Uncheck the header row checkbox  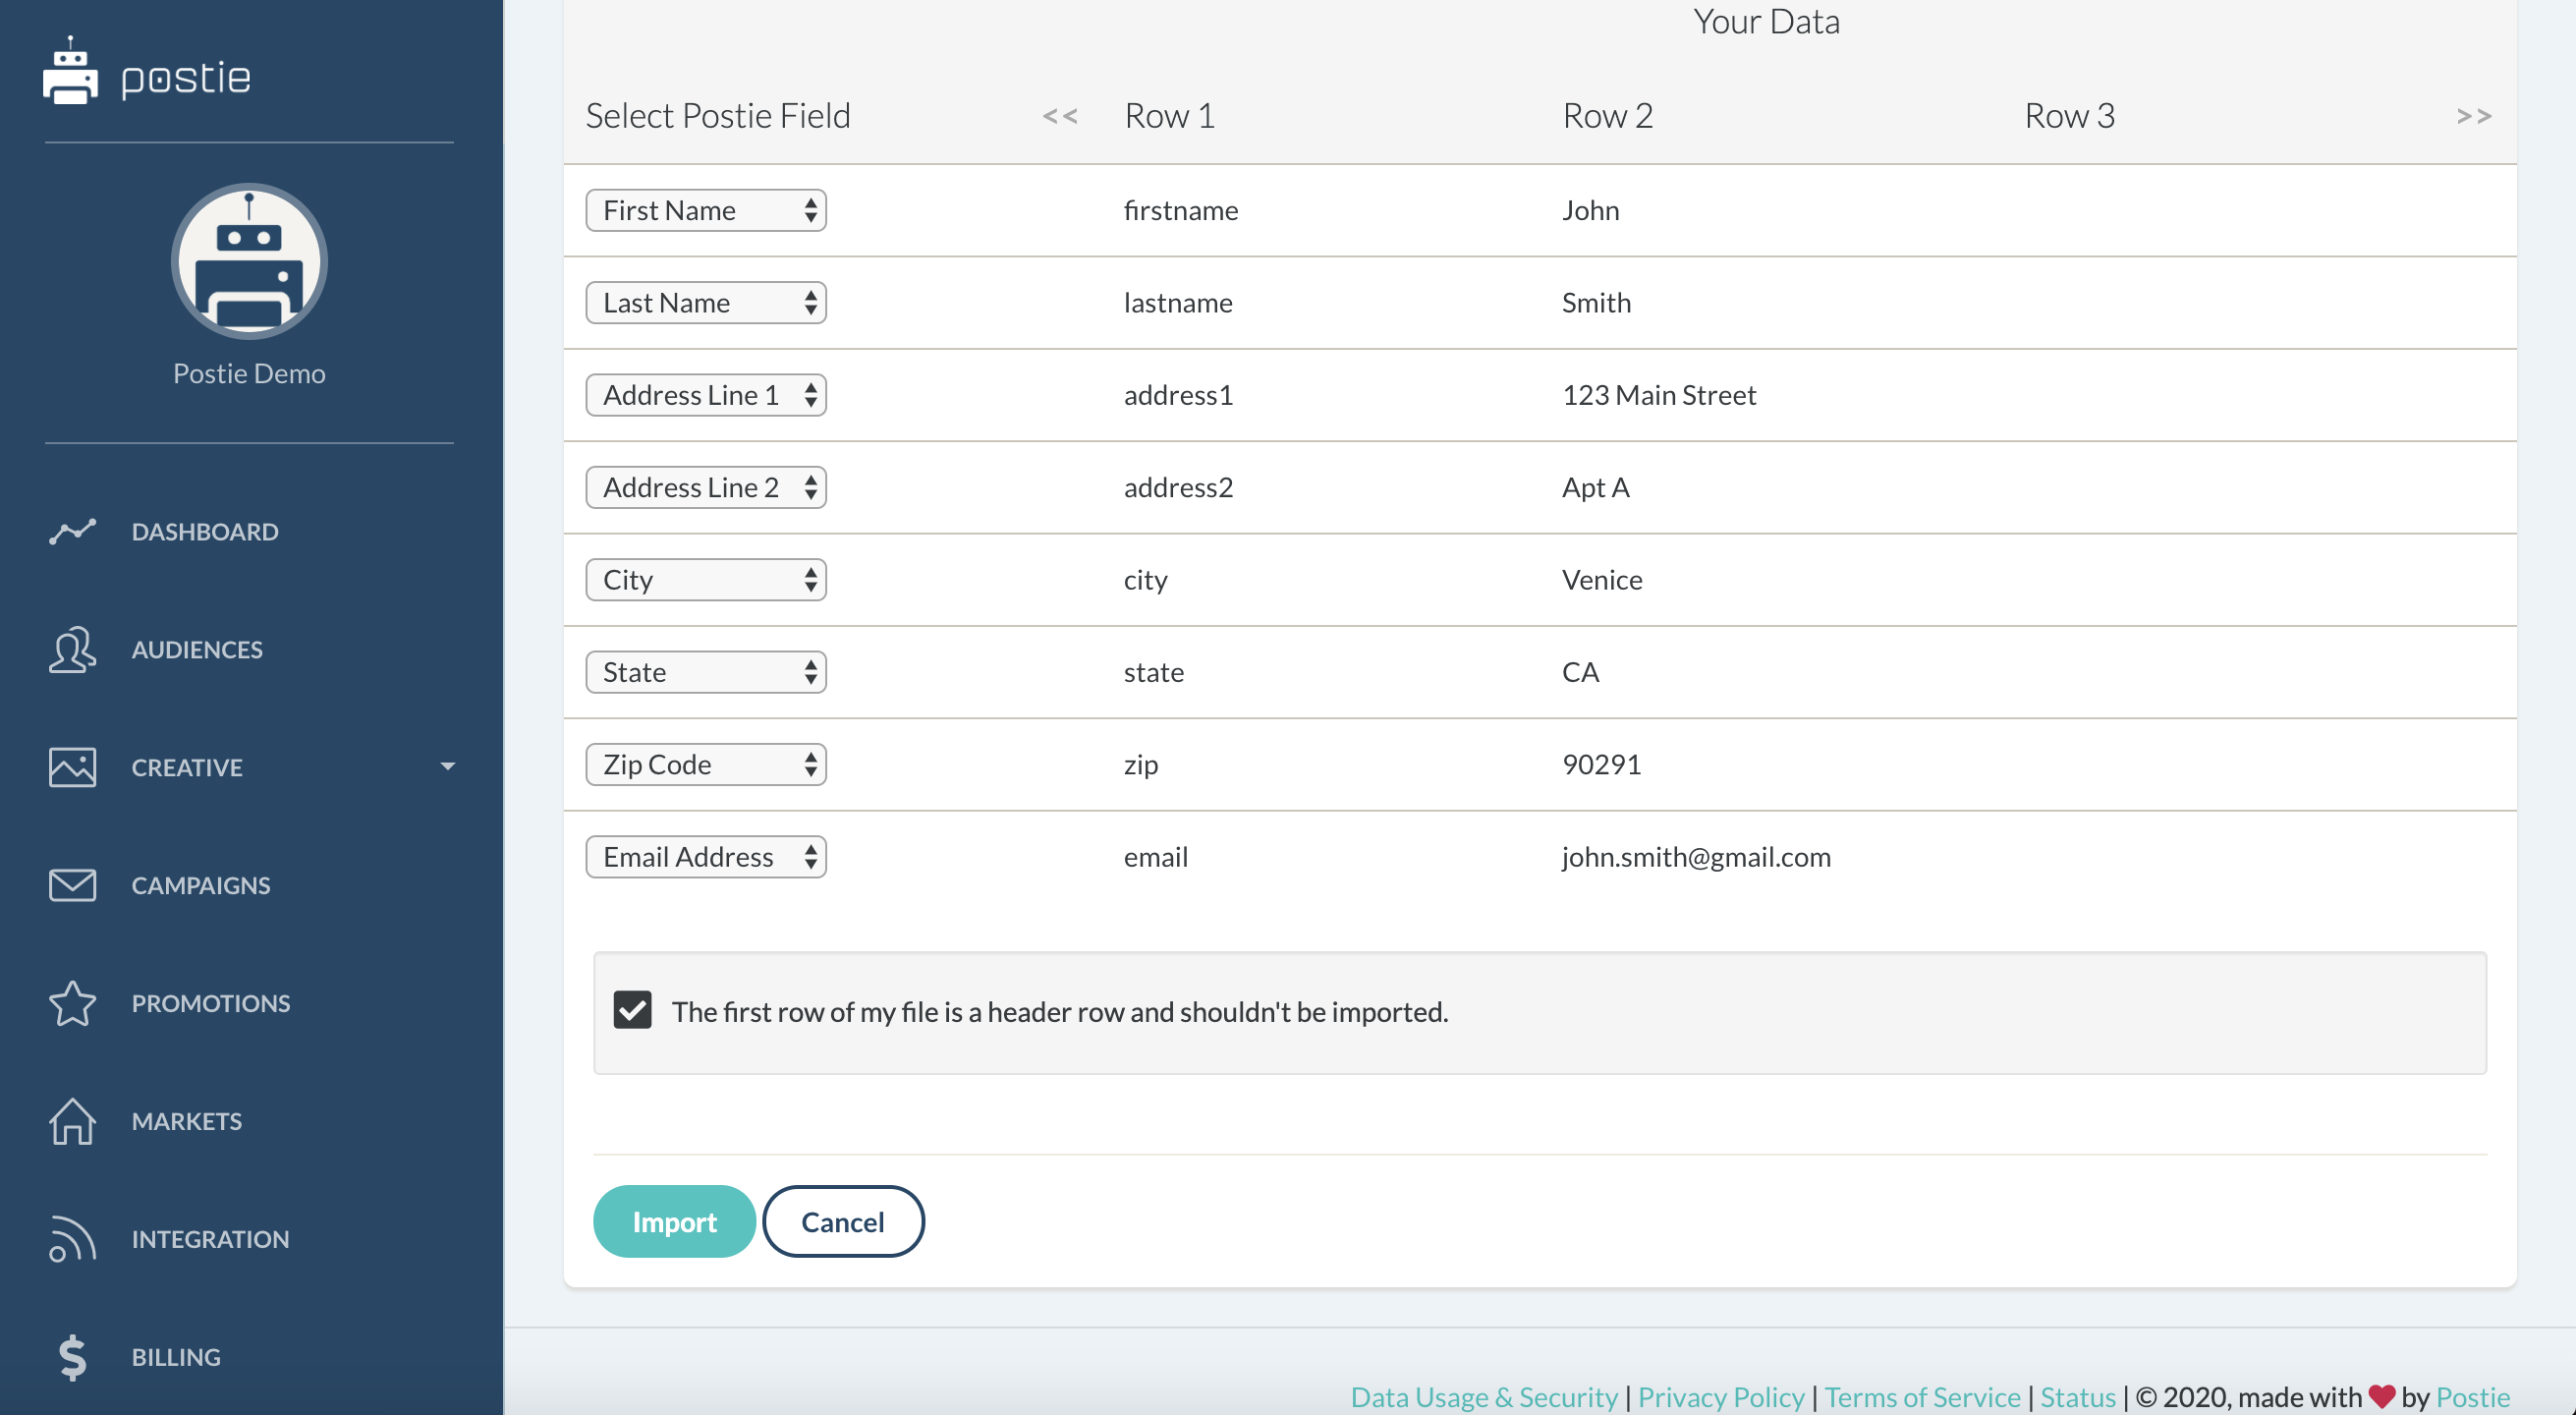pyautogui.click(x=632, y=1010)
